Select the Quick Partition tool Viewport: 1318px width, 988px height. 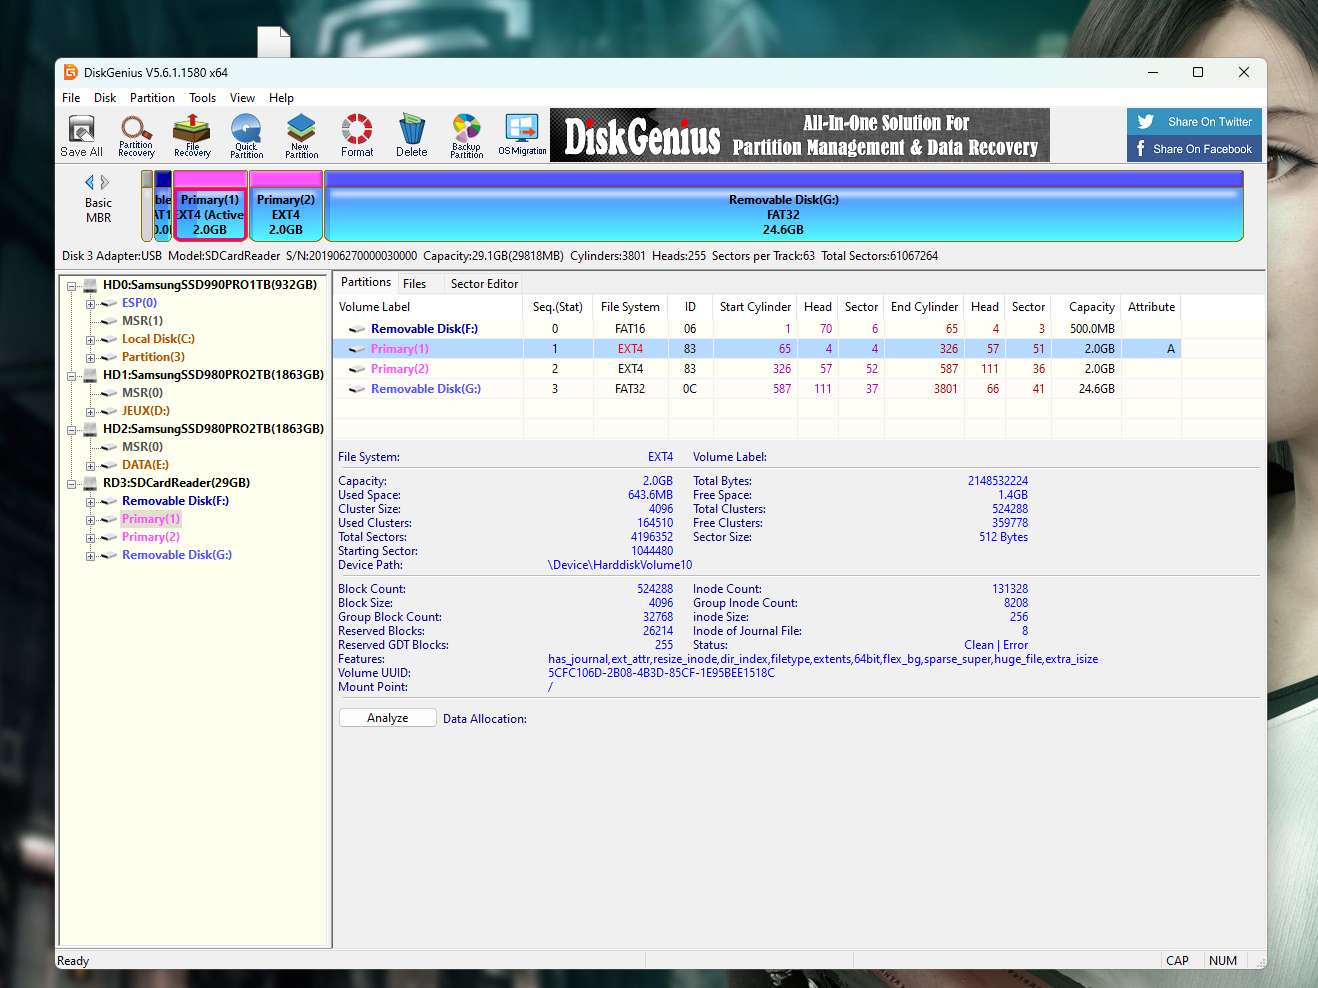(x=246, y=134)
